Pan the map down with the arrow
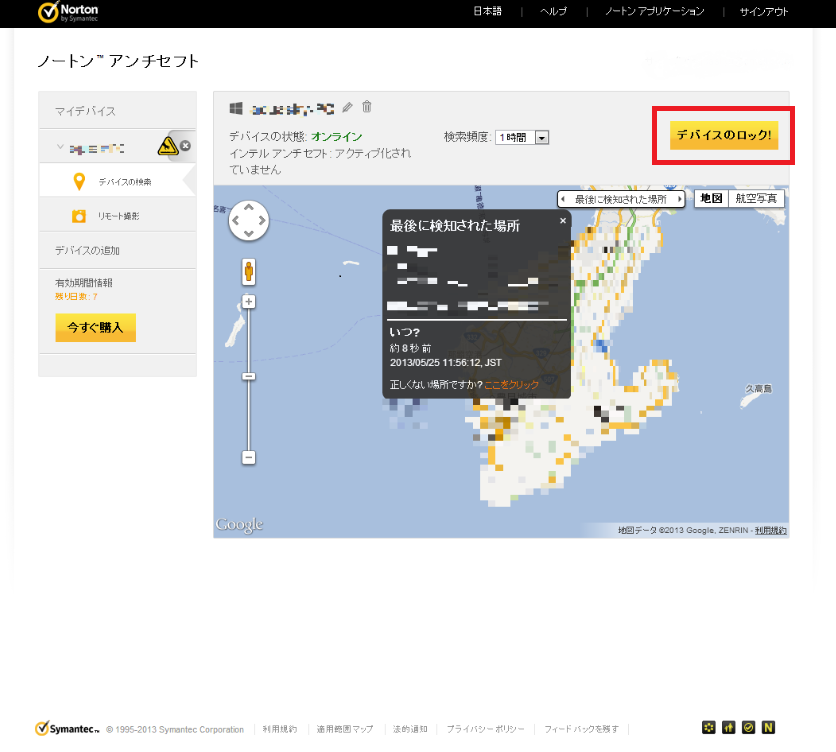 tap(248, 233)
